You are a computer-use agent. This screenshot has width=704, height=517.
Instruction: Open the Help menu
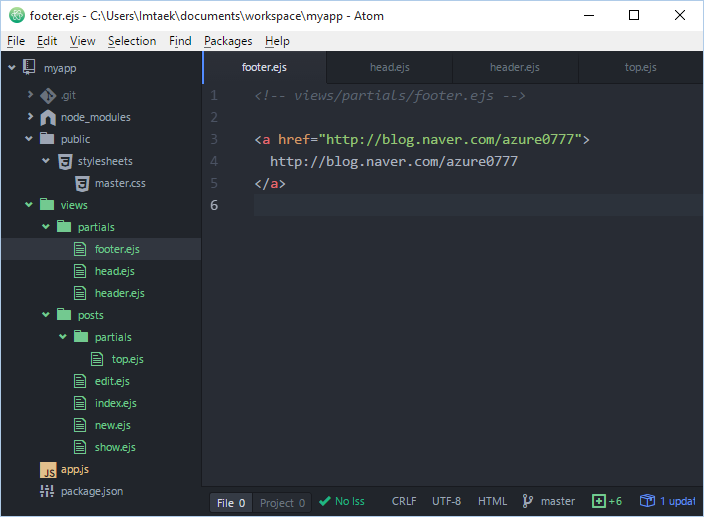click(277, 41)
